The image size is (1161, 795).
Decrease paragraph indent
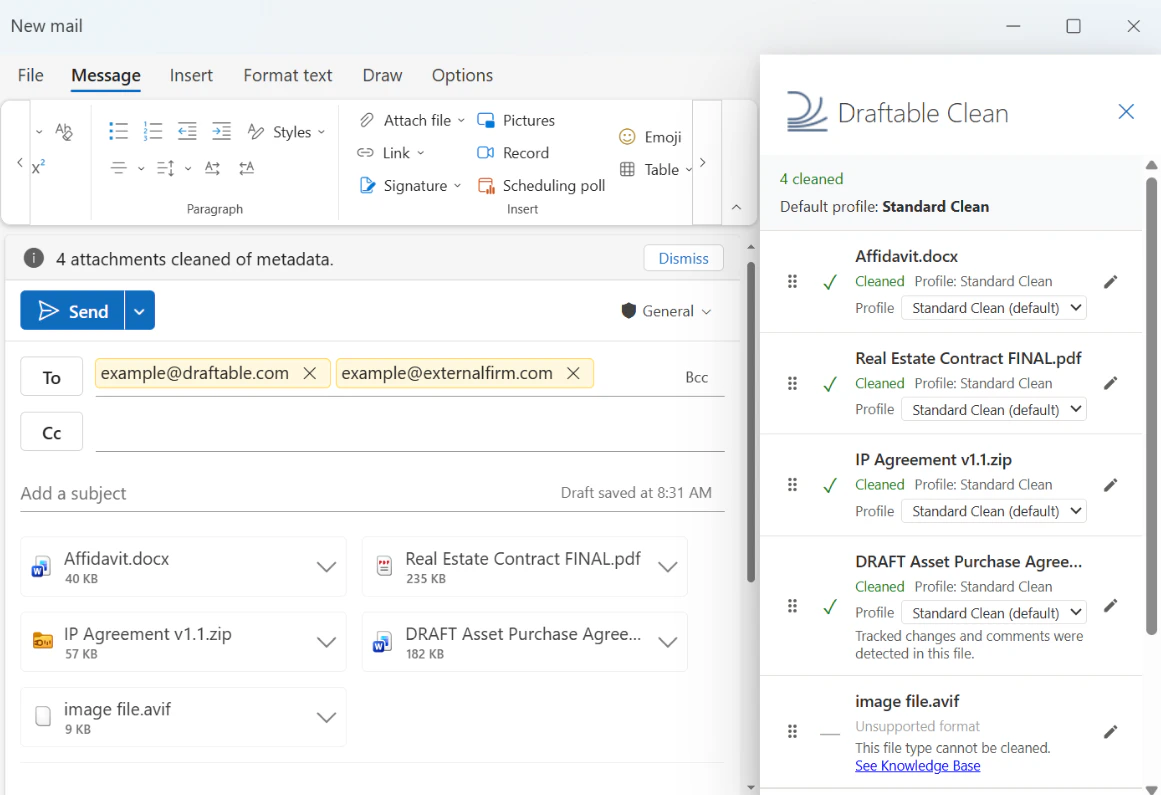(x=187, y=132)
